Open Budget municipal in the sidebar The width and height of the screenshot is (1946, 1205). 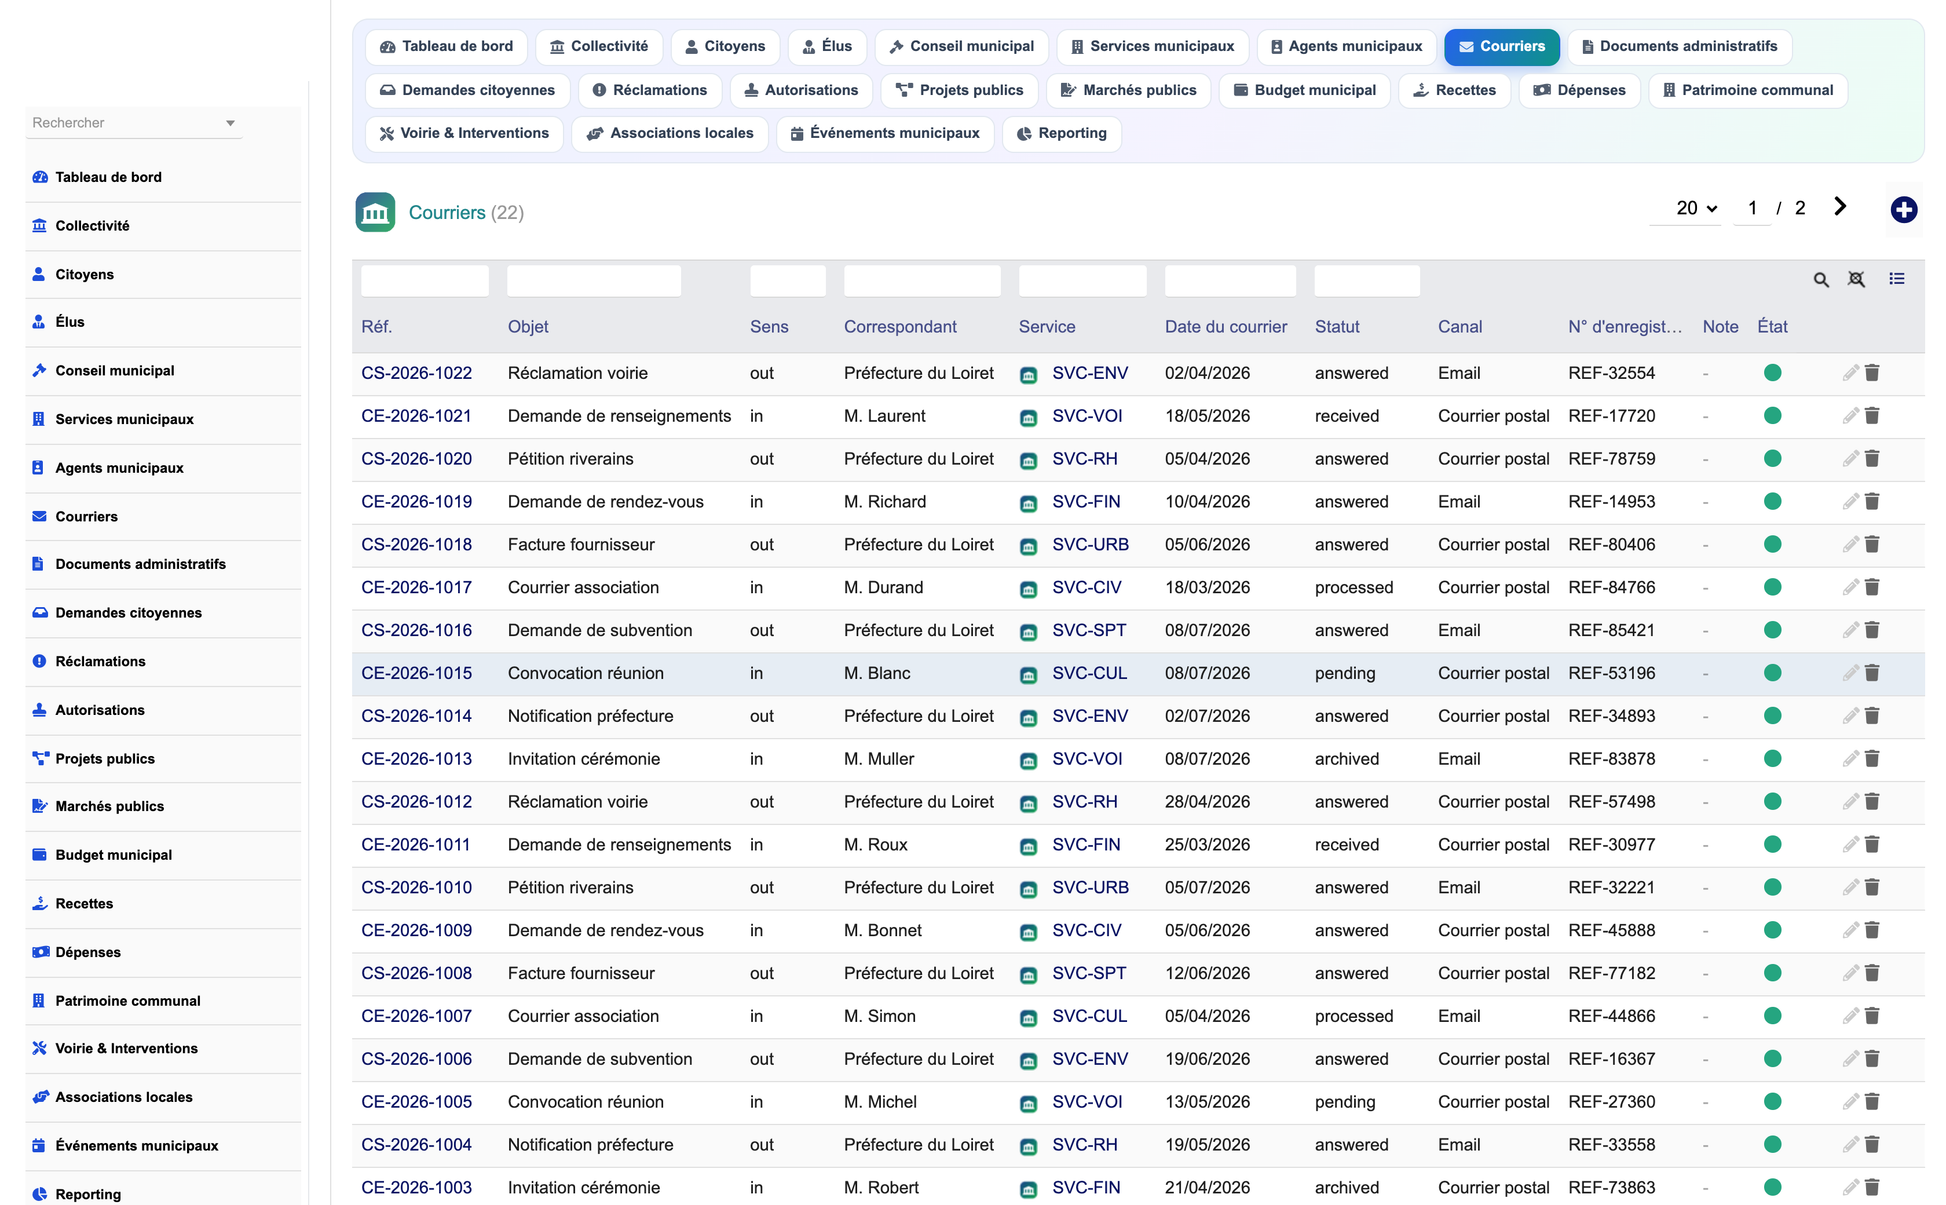click(x=113, y=855)
